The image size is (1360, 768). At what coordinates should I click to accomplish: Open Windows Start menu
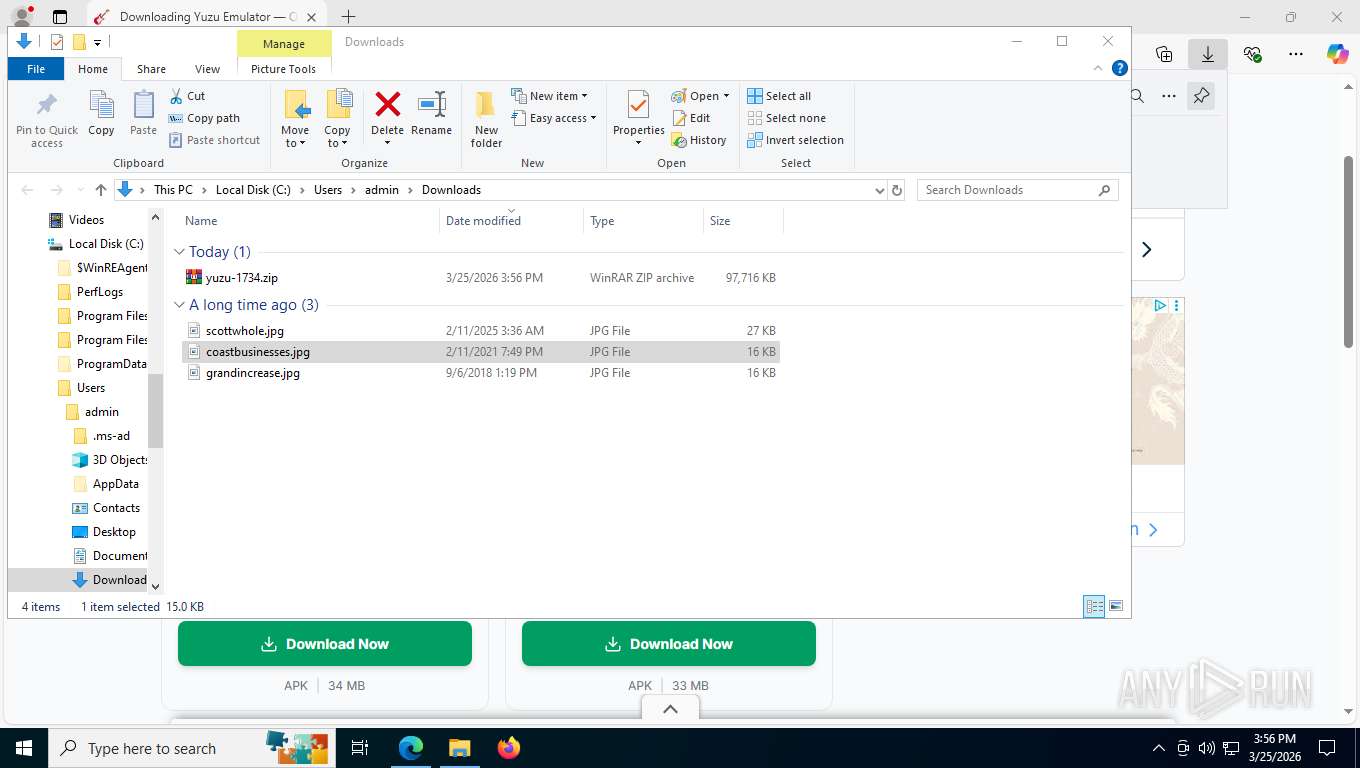[23, 748]
